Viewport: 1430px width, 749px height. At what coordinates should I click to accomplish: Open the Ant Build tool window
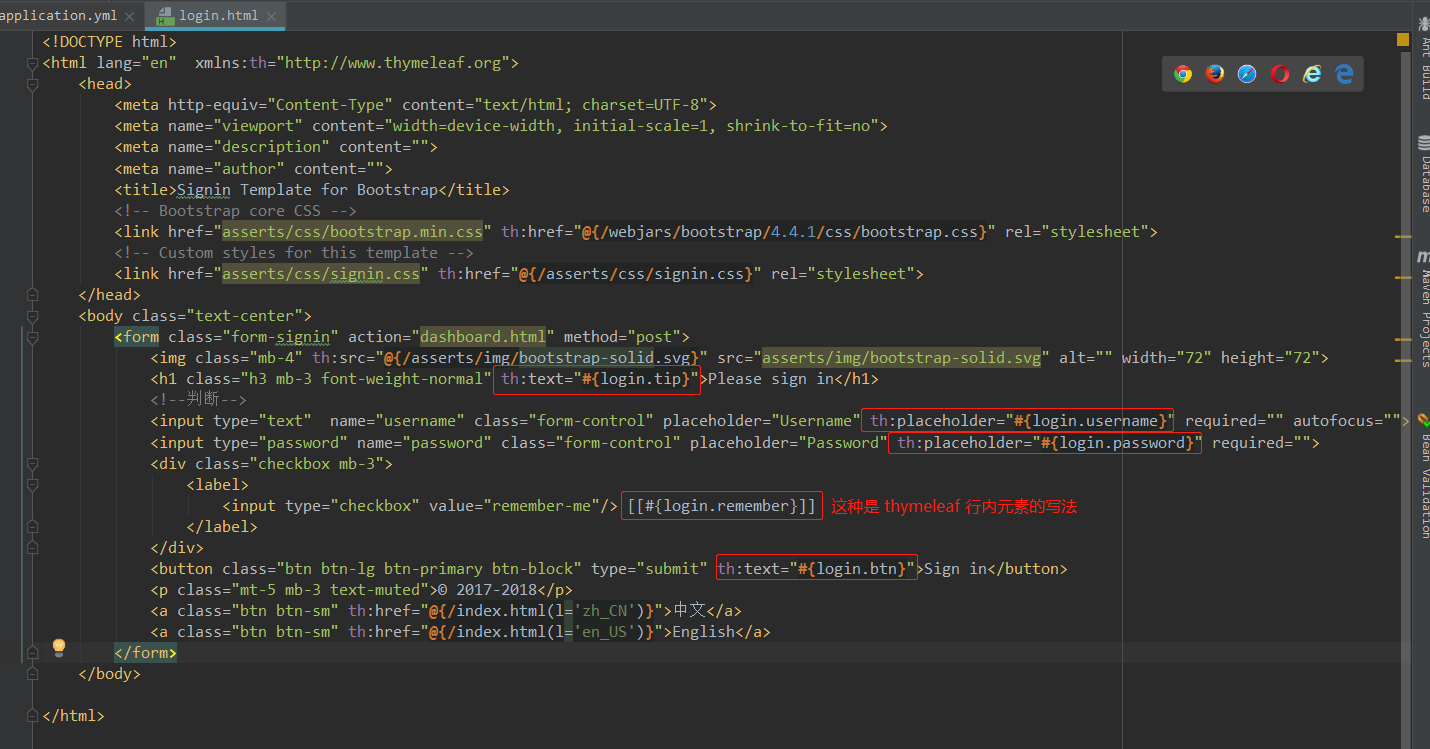tap(1424, 60)
